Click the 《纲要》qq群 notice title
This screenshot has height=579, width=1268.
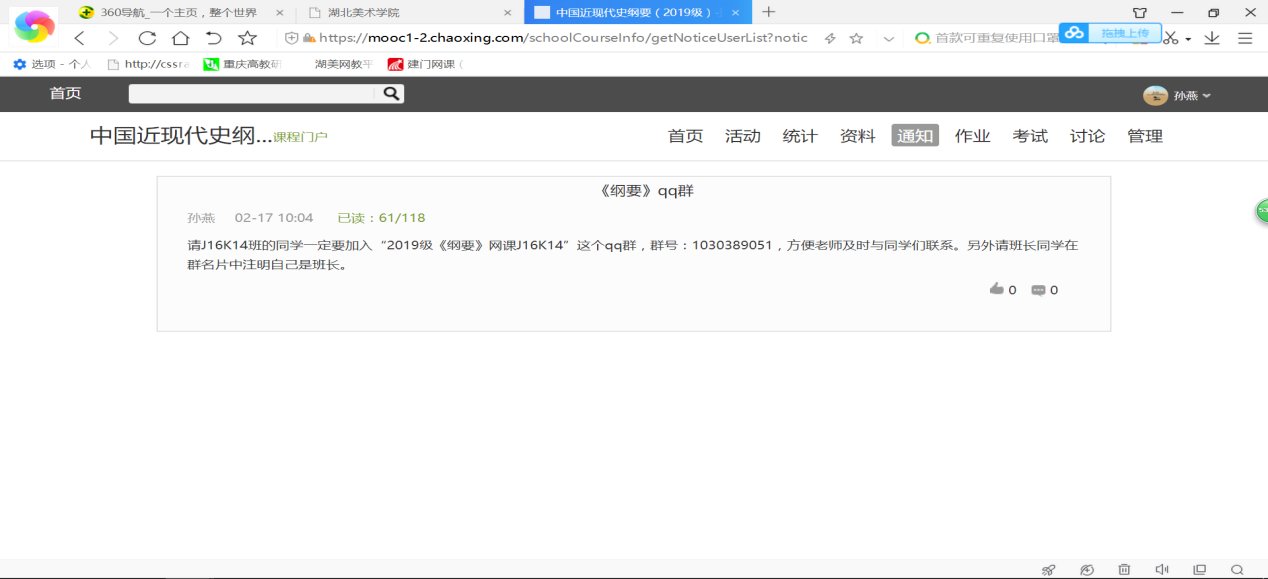pyautogui.click(x=647, y=191)
